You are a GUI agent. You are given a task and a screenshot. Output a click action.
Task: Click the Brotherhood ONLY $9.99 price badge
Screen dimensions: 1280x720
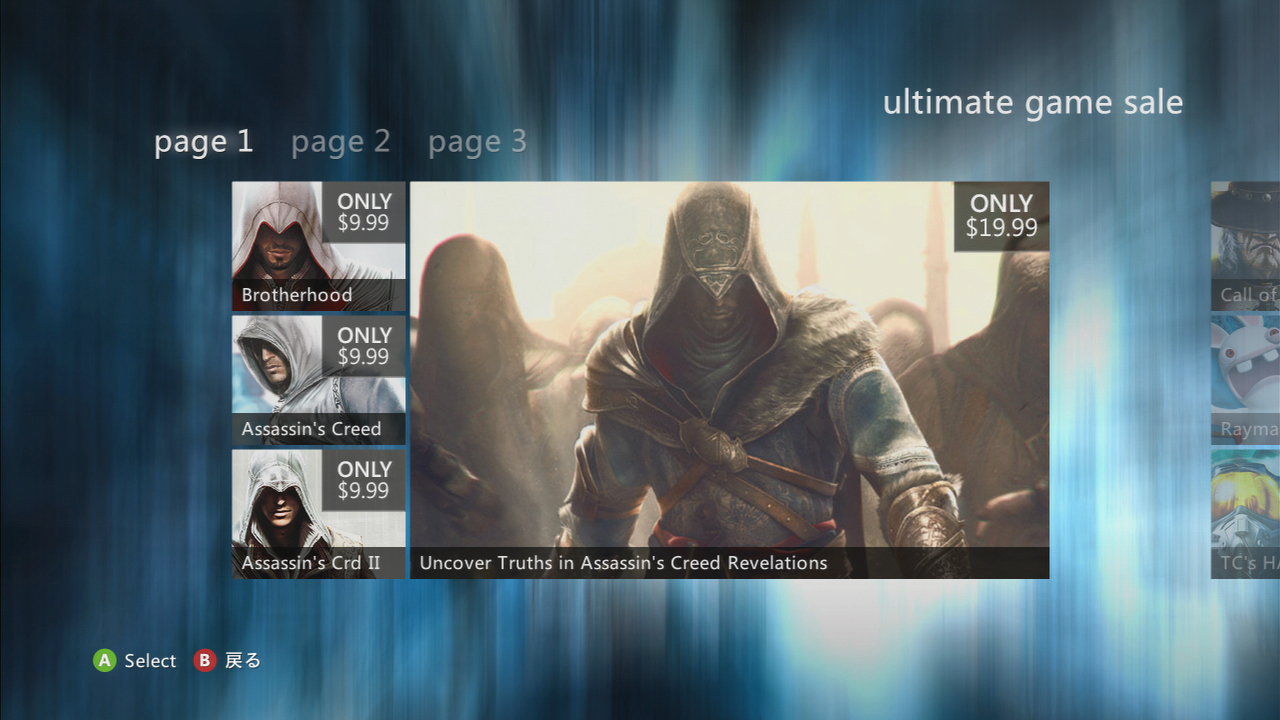click(364, 212)
